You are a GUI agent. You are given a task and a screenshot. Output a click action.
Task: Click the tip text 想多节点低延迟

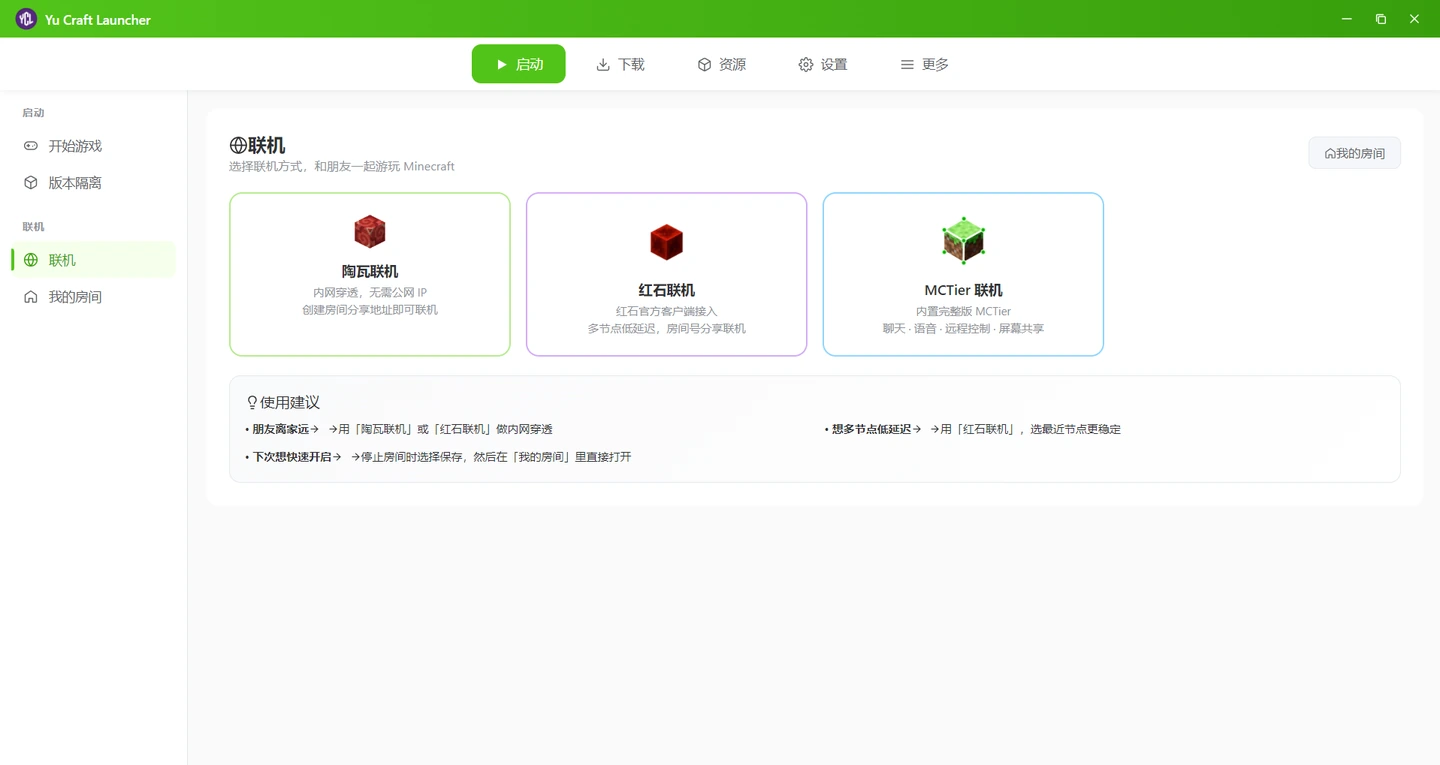871,429
